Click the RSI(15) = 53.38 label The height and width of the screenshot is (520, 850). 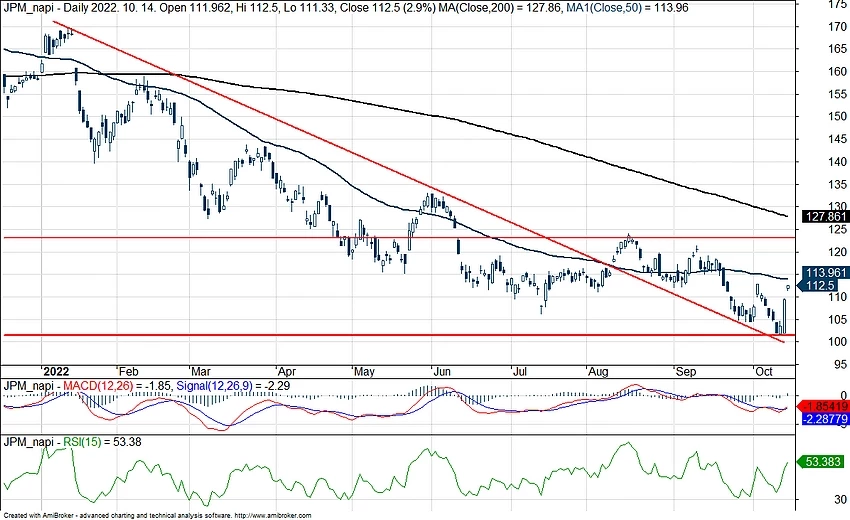point(102,442)
